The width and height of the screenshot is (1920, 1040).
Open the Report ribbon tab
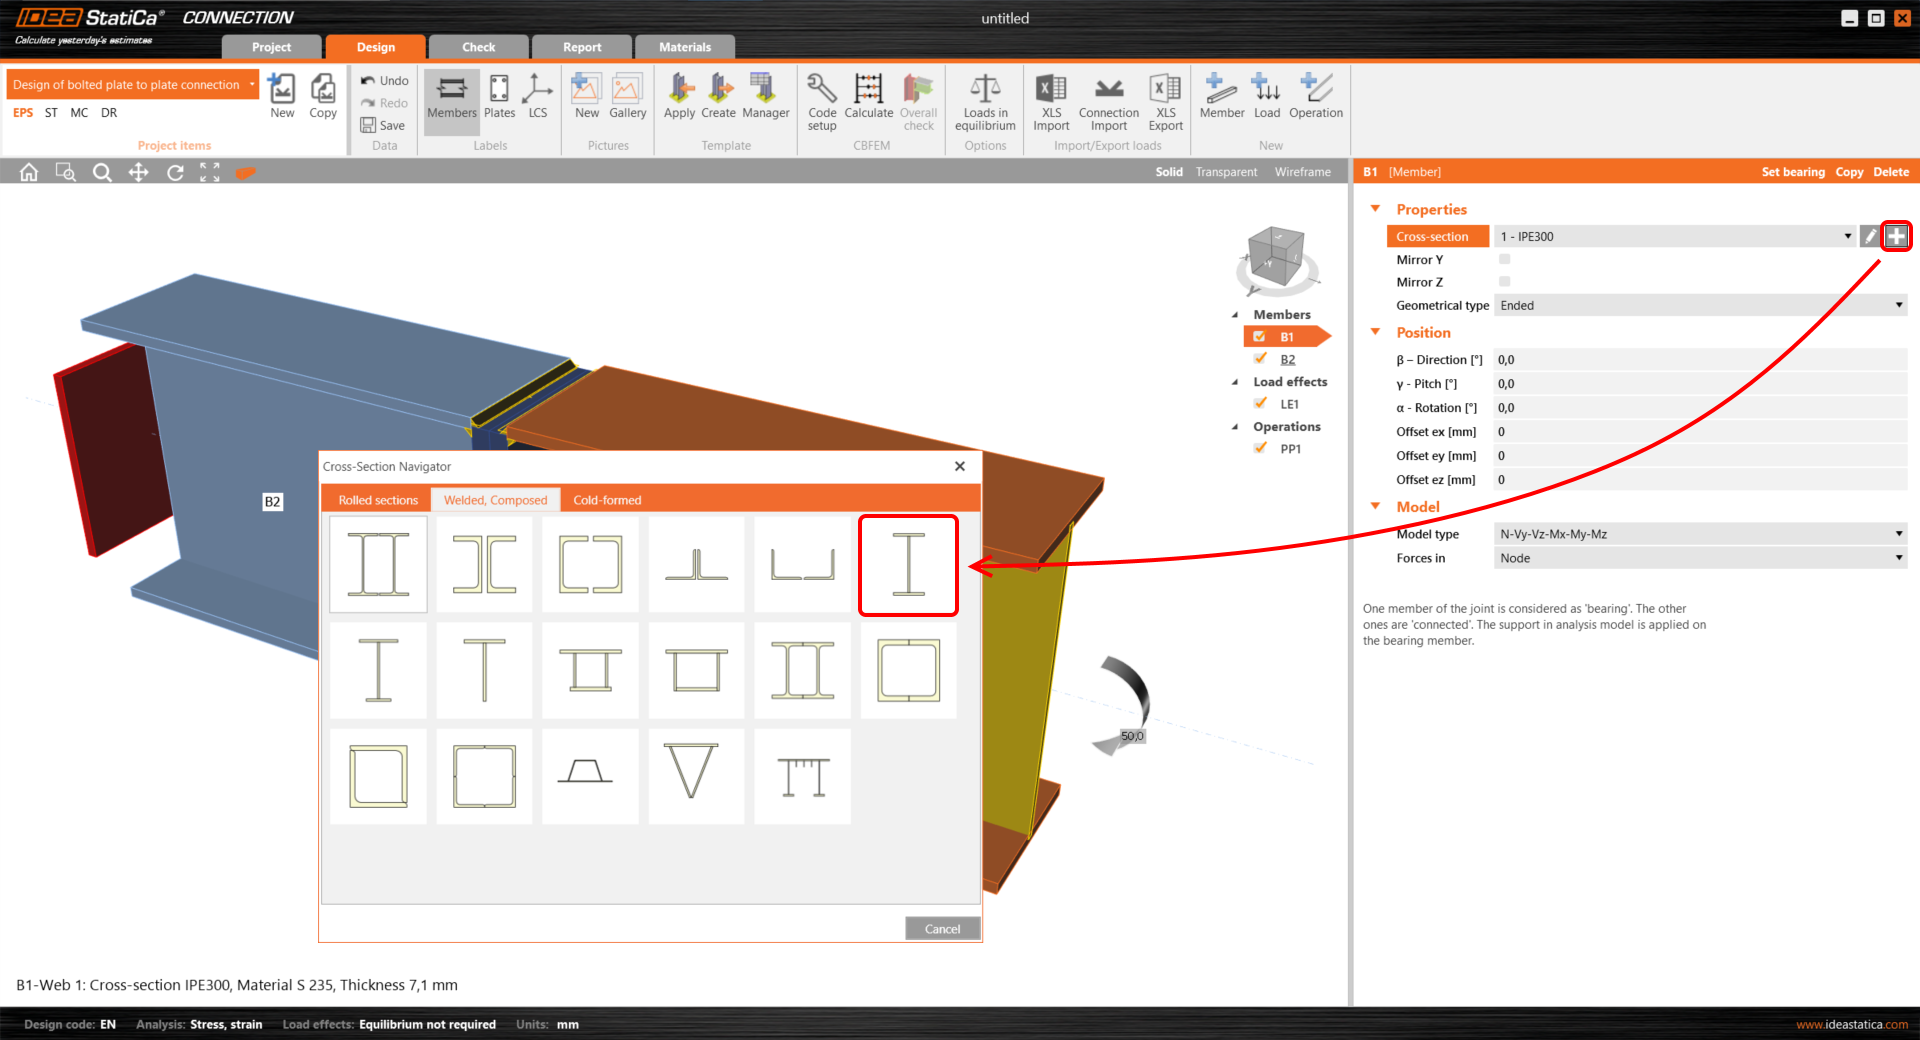click(x=581, y=46)
